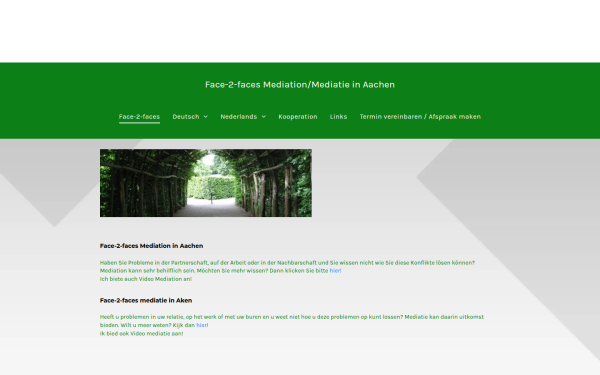Click the heading 'Face-2-faces mediatie in Aken'
This screenshot has height=375, width=600.
click(146, 300)
